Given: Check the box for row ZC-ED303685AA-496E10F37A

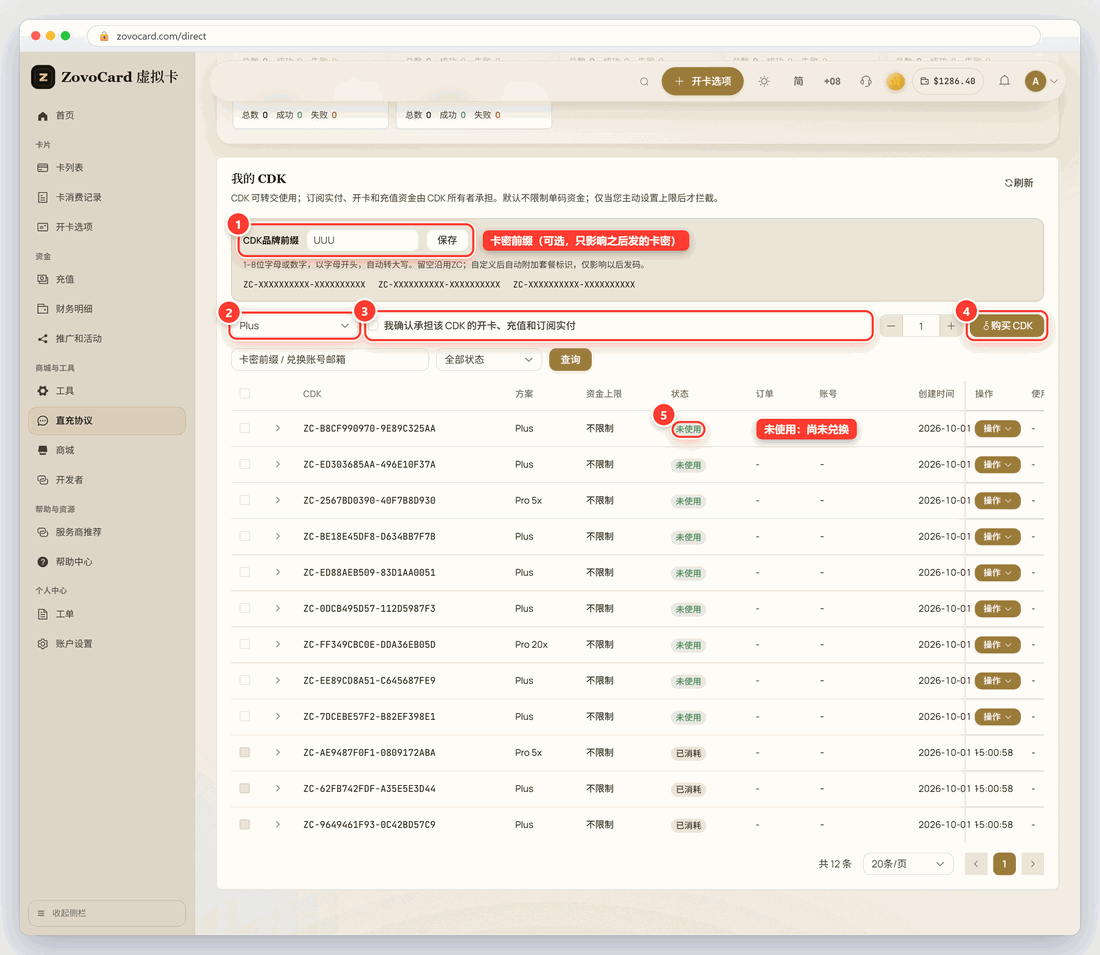Looking at the screenshot, I should pos(245,464).
